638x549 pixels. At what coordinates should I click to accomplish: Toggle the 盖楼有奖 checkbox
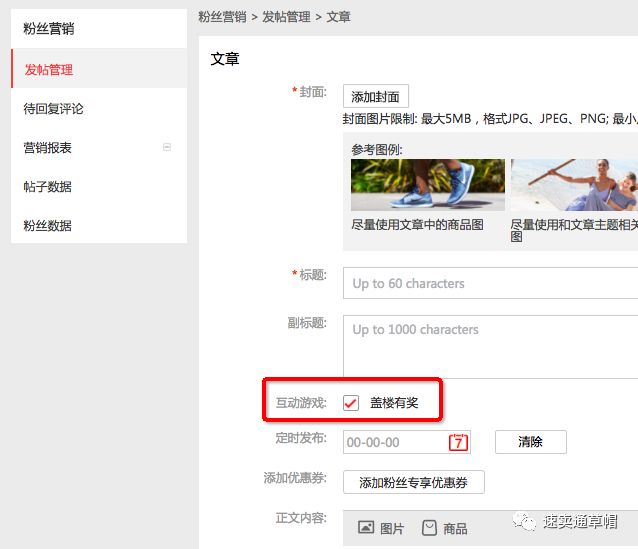pos(351,403)
